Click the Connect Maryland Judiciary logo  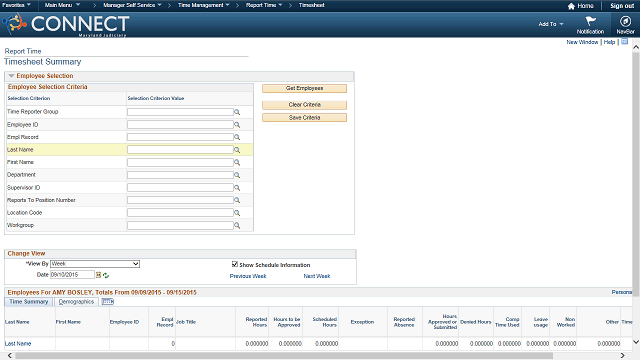(x=67, y=24)
